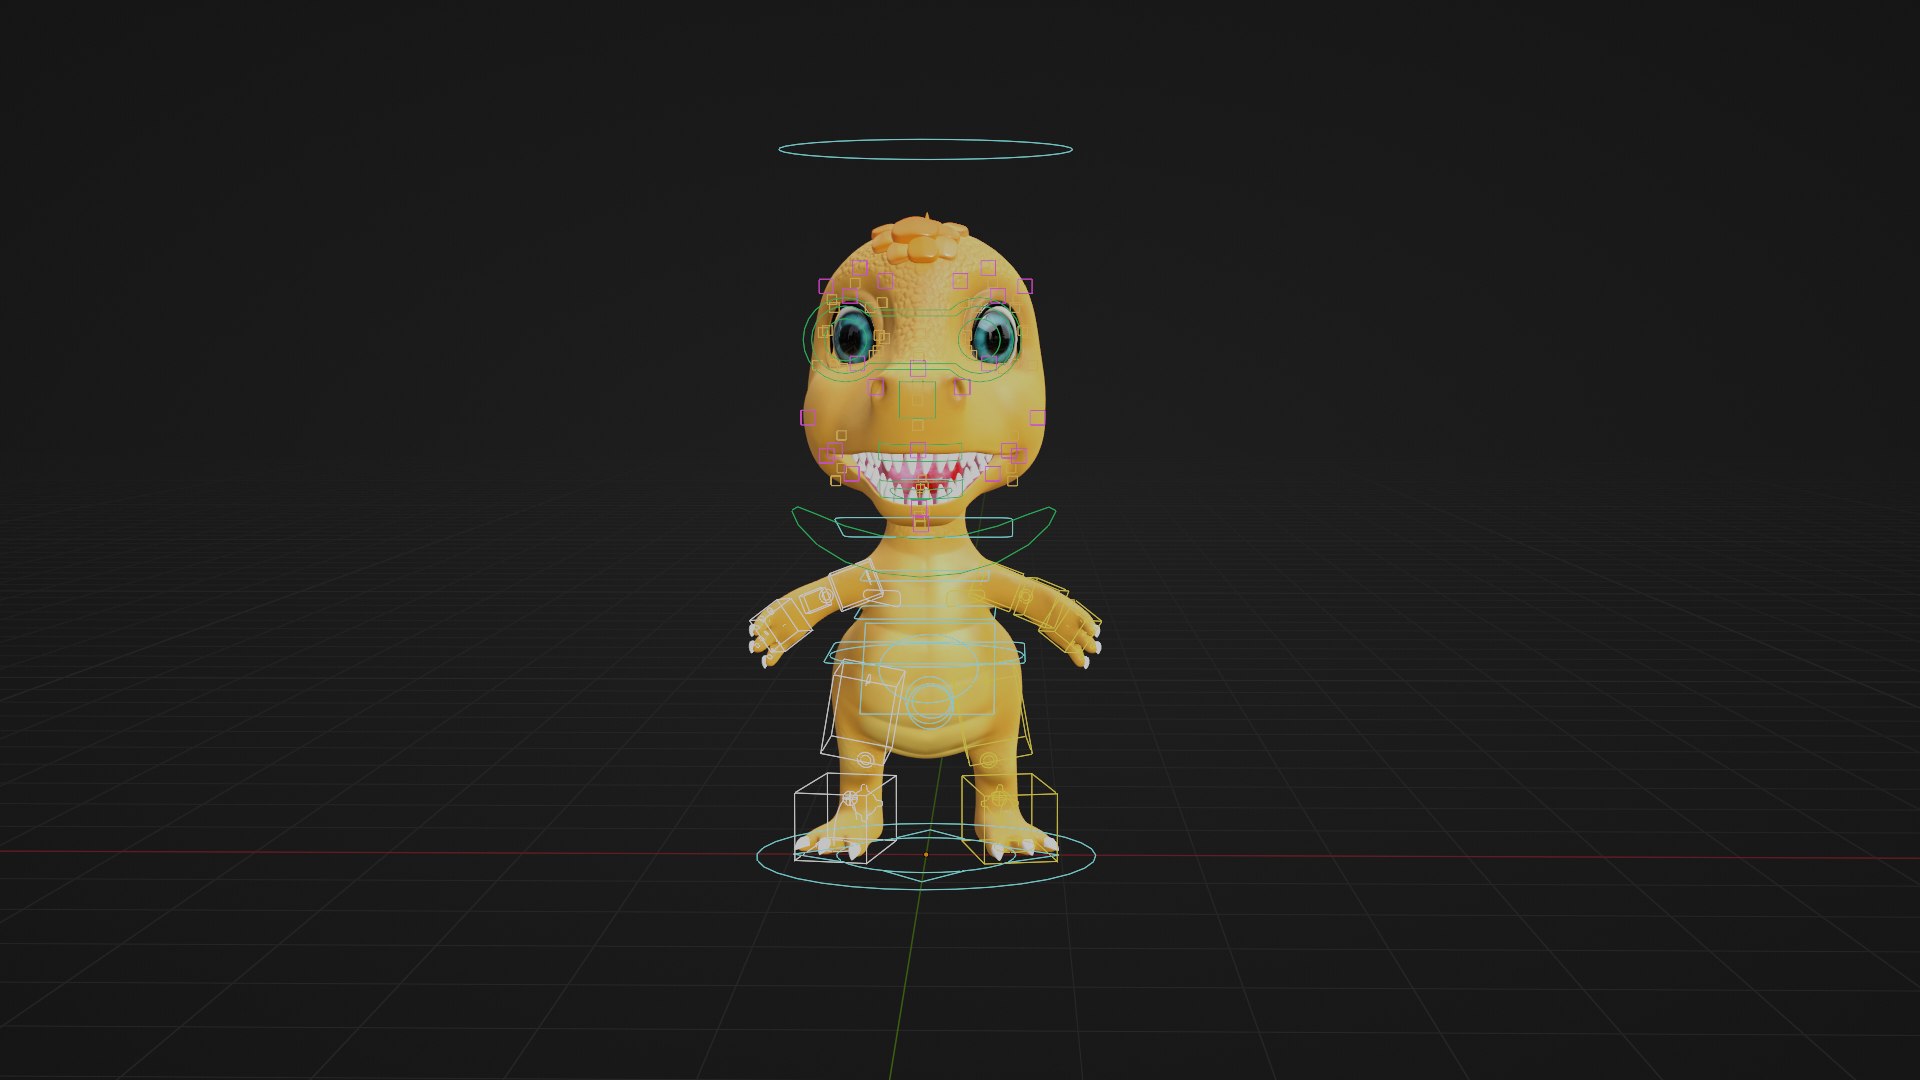Select the large cyan root circle under feet
Screen dimensions: 1920x1080
(925, 856)
